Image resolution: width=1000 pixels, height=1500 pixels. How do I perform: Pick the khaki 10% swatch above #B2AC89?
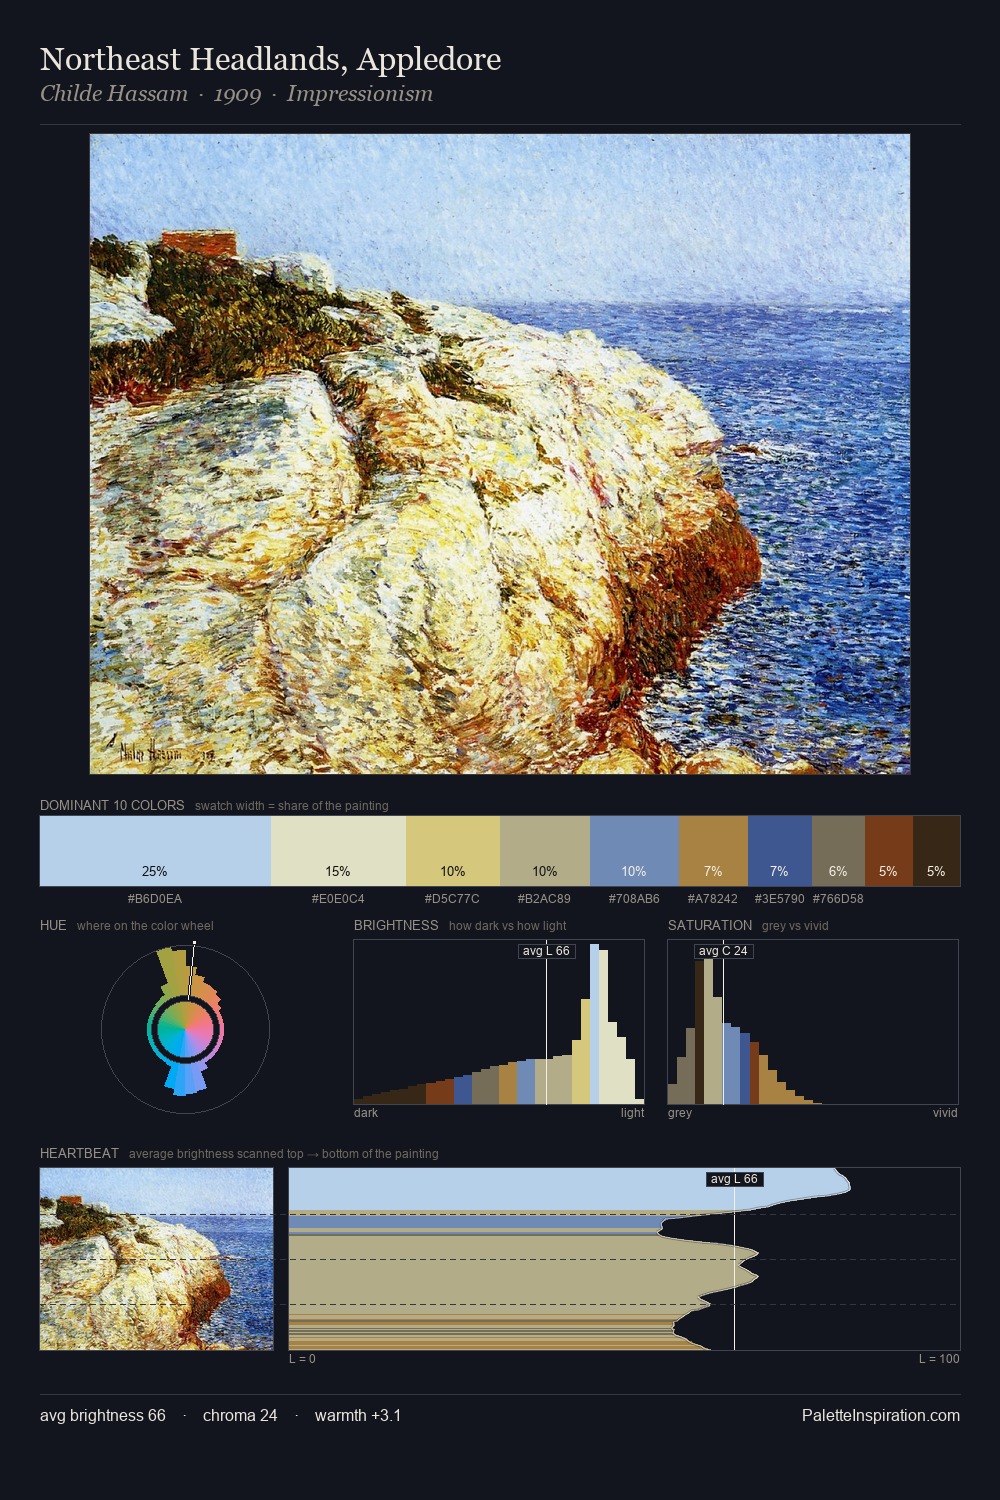(x=545, y=851)
